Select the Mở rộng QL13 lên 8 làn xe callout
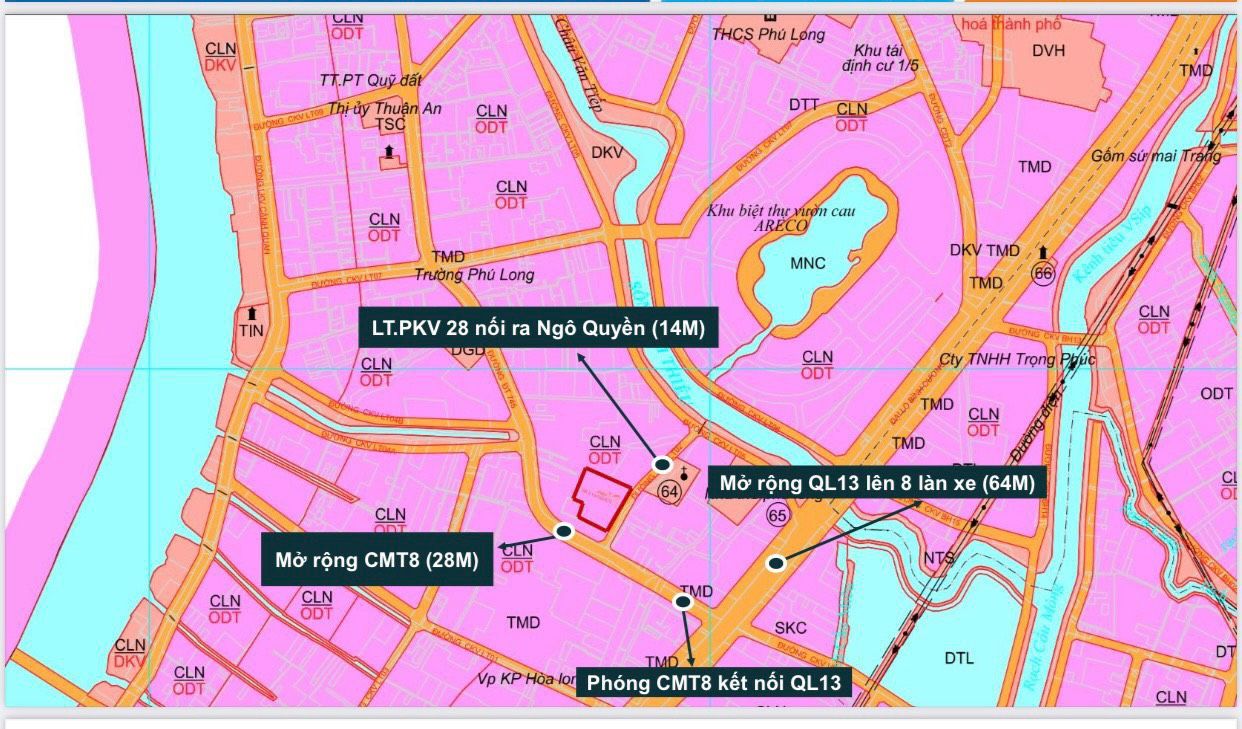Screen dimensions: 1242x729 click(x=877, y=484)
